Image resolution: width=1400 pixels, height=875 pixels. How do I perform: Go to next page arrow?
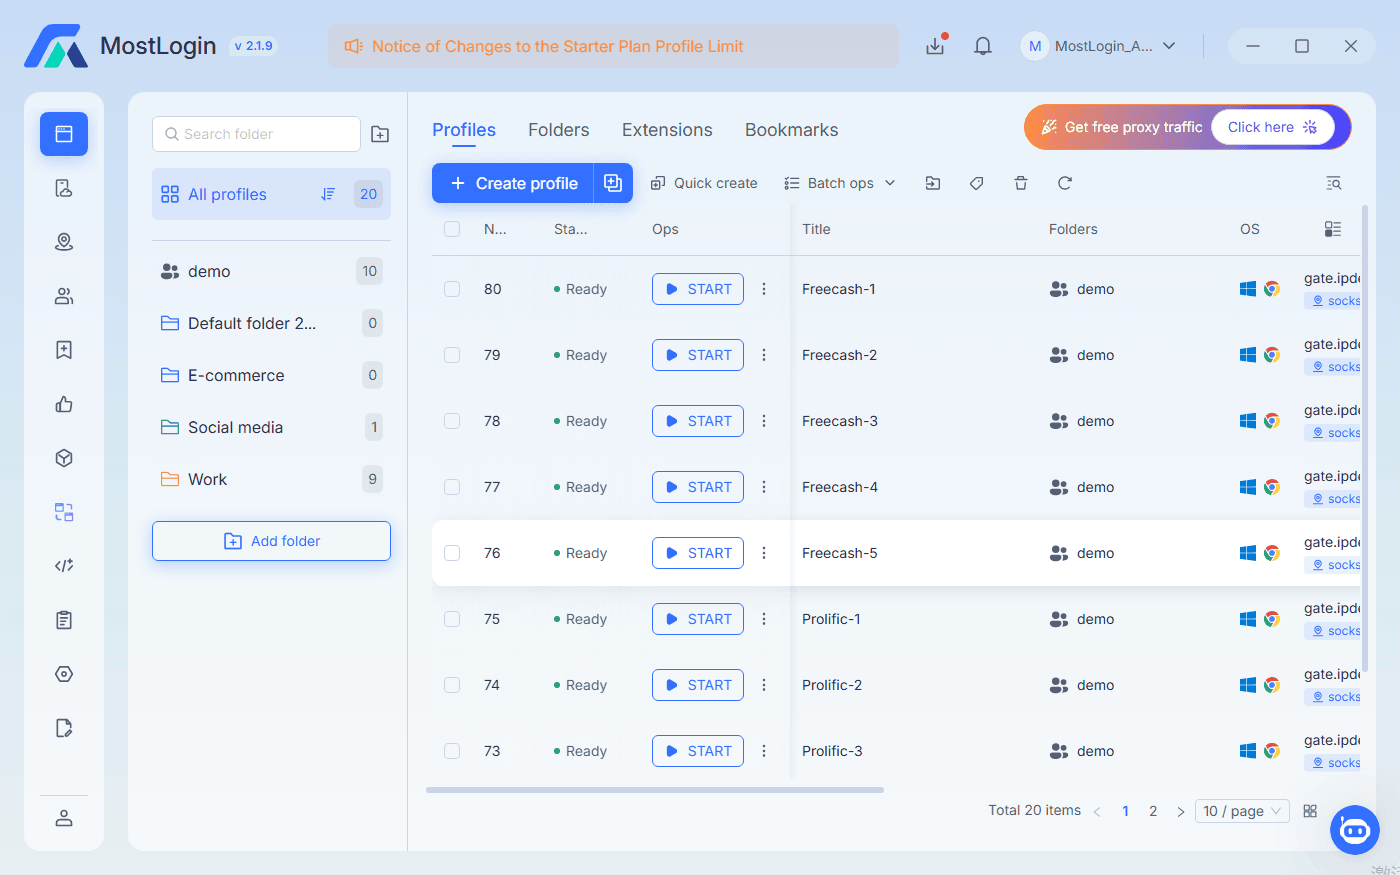coord(1181,812)
